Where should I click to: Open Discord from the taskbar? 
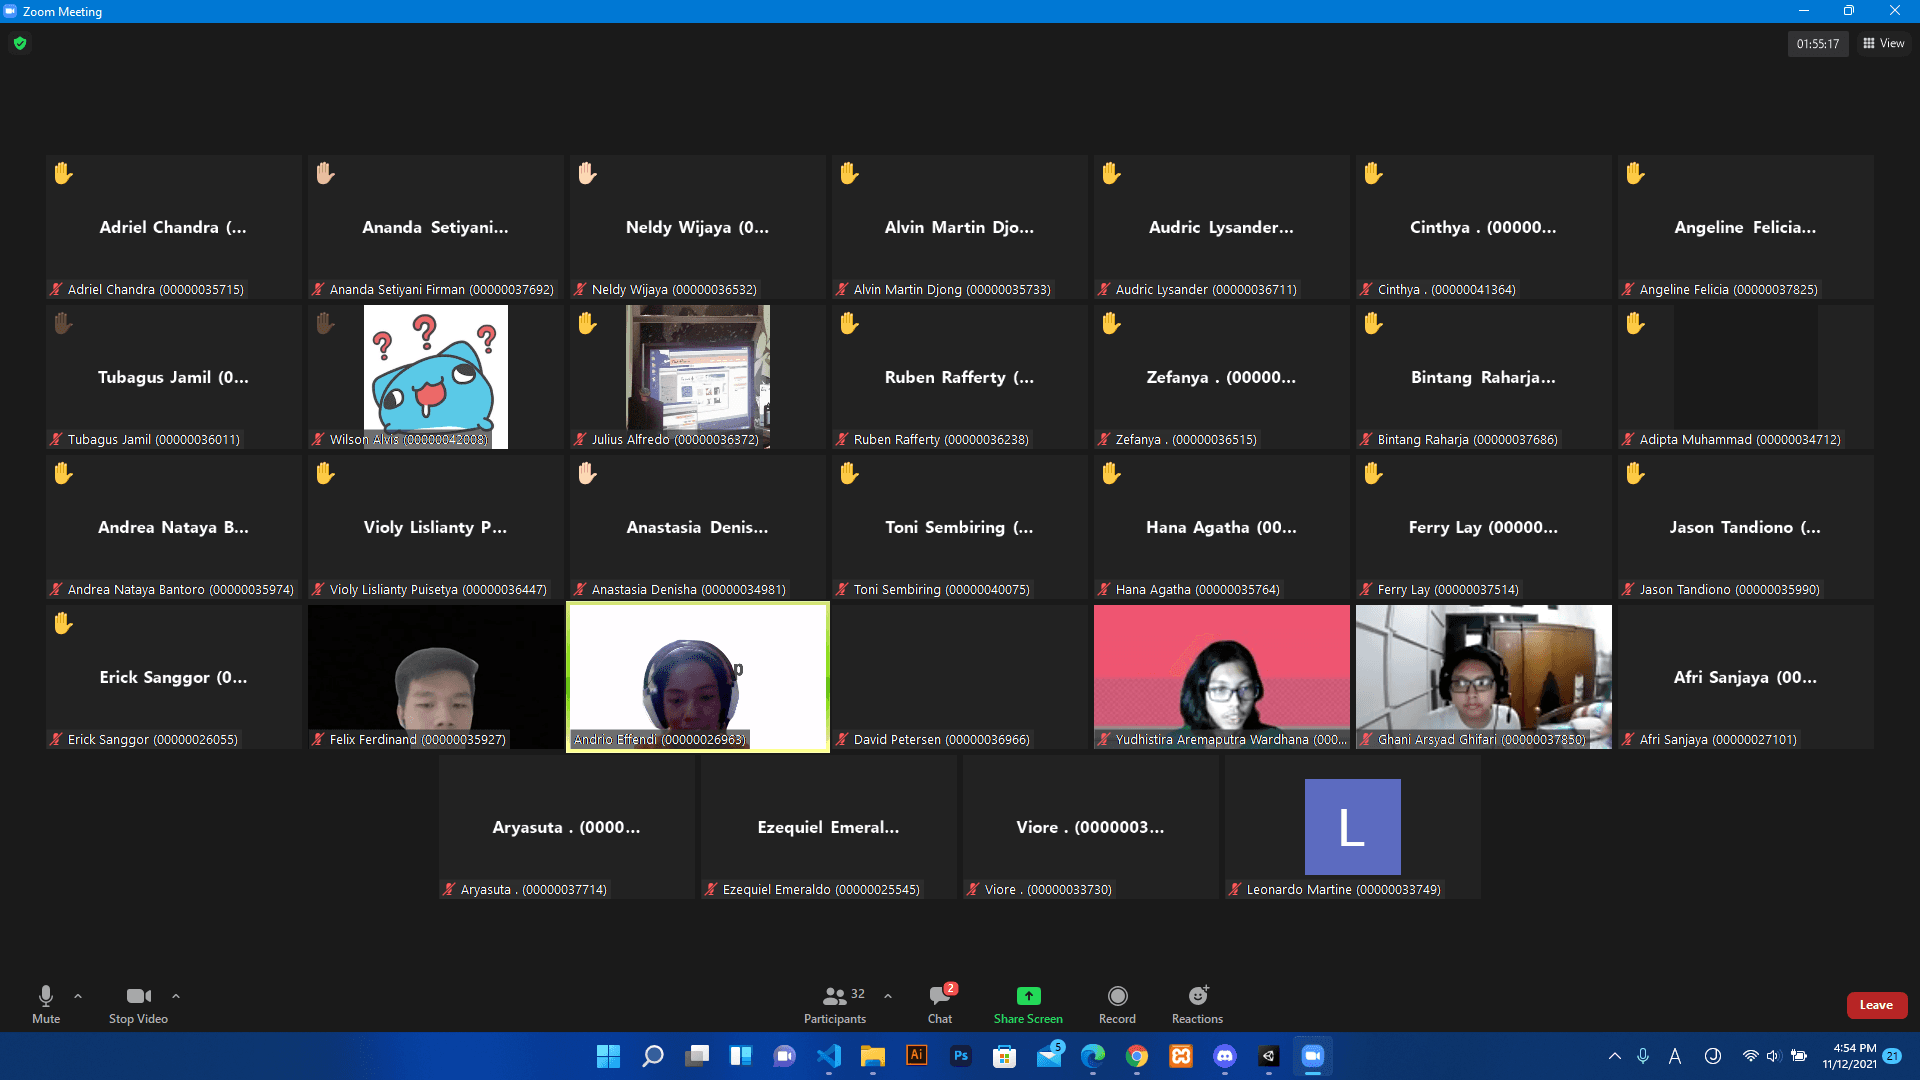[x=1224, y=1056]
